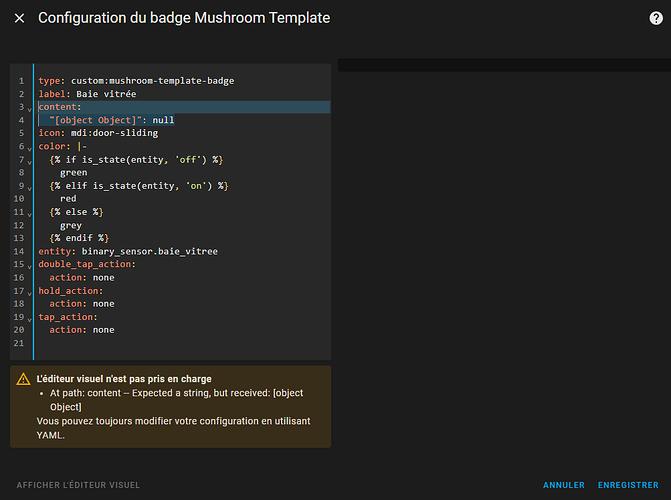Click Annuler to cancel changes

(564, 485)
